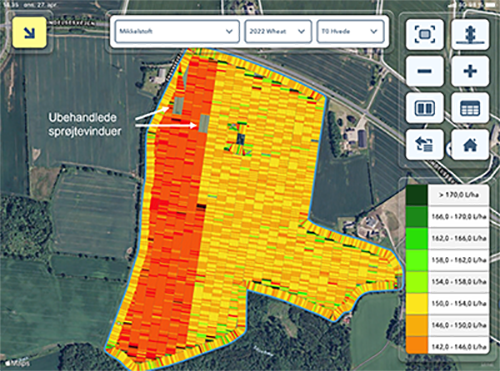Image resolution: width=500 pixels, height=371 pixels.
Task: Click legend text 154,0 - 158,0 L/ha
Action: pos(459,282)
